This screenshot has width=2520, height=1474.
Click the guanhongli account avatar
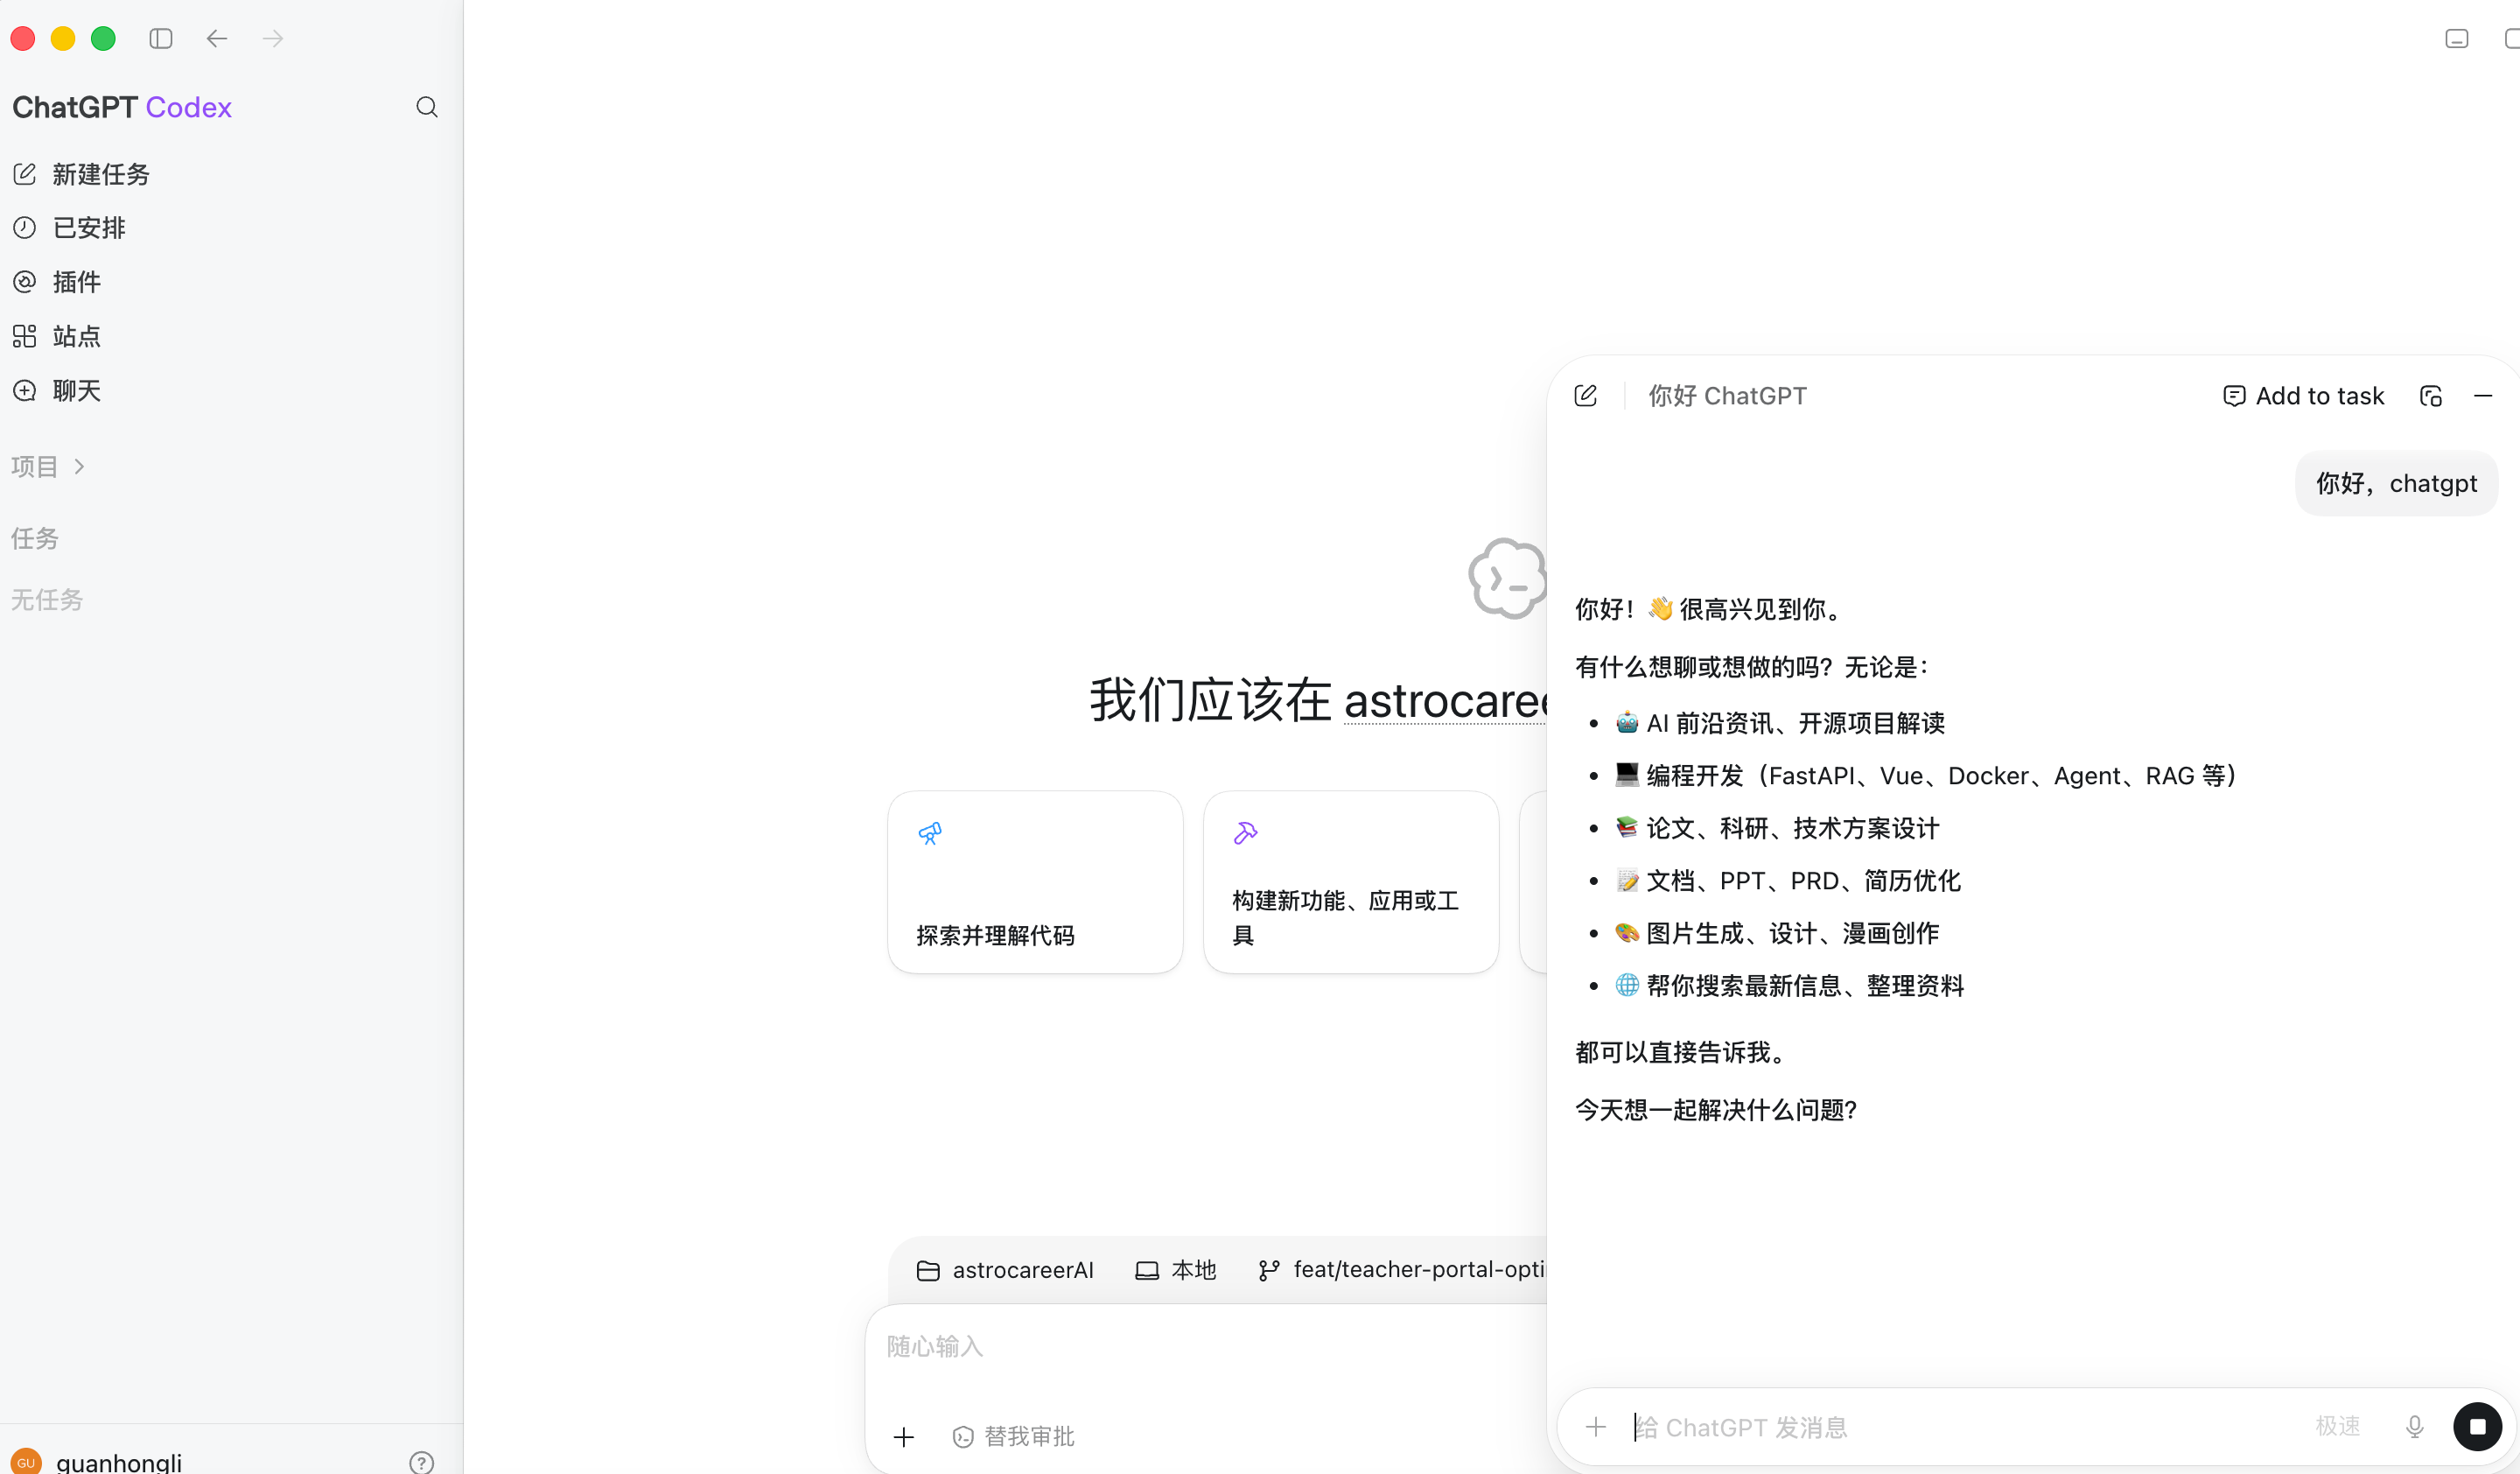[26, 1461]
